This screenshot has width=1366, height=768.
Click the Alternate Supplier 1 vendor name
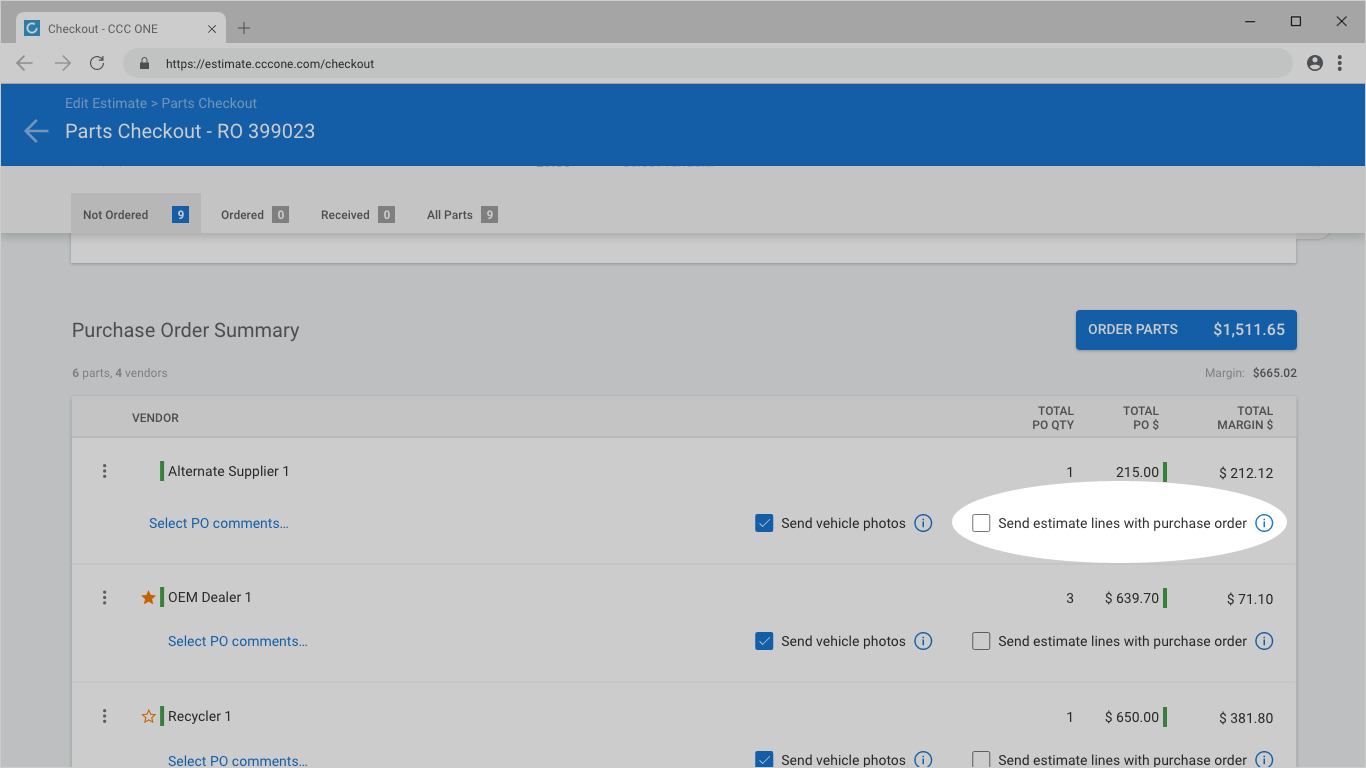[x=228, y=471]
